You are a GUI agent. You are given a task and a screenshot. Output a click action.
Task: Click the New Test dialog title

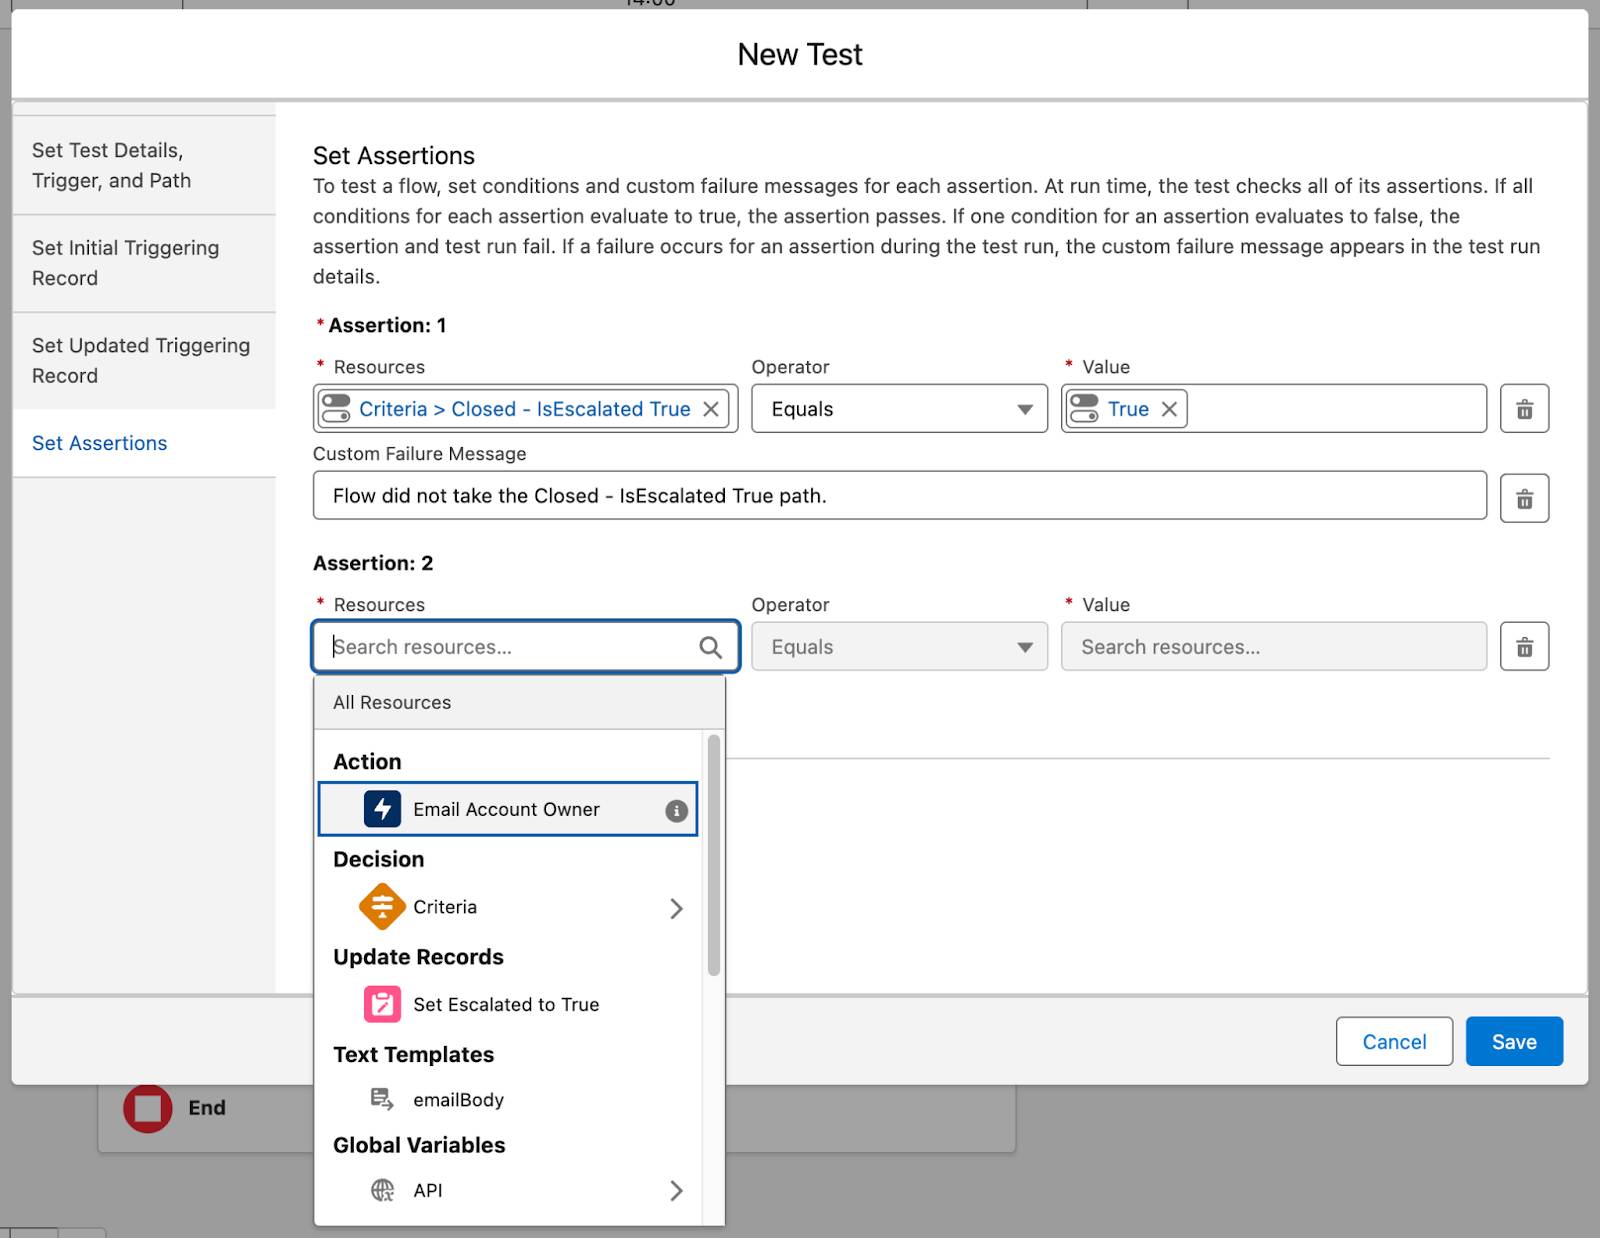[800, 55]
